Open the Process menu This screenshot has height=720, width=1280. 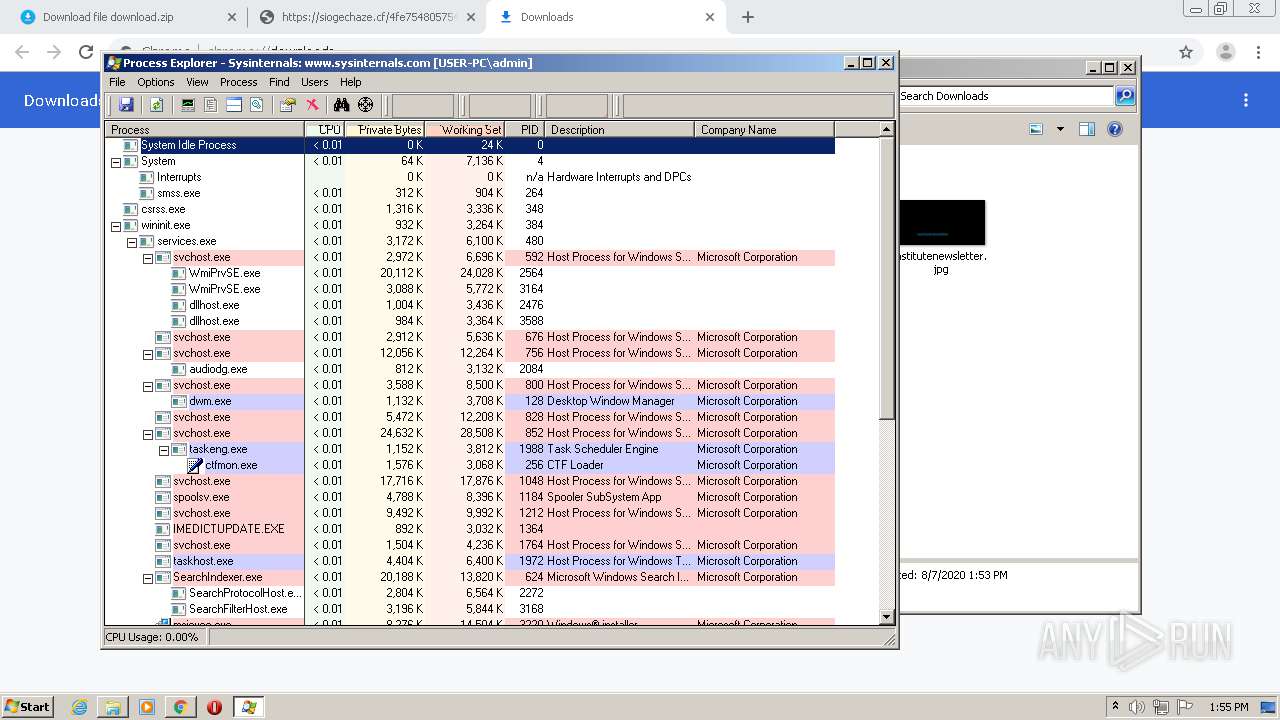238,82
